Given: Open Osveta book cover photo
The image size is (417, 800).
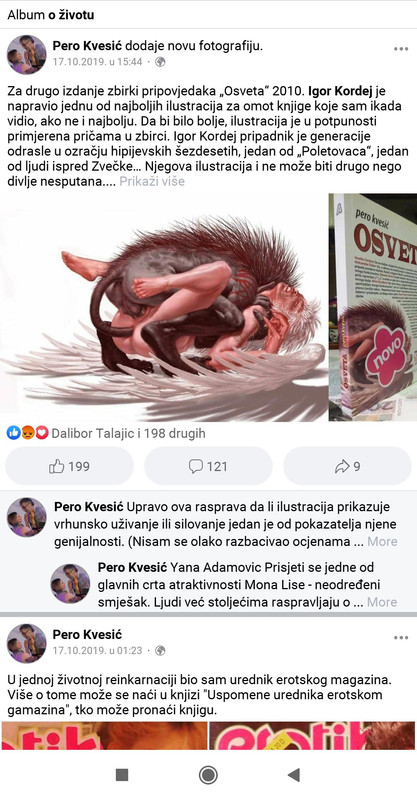Looking at the screenshot, I should [x=373, y=307].
